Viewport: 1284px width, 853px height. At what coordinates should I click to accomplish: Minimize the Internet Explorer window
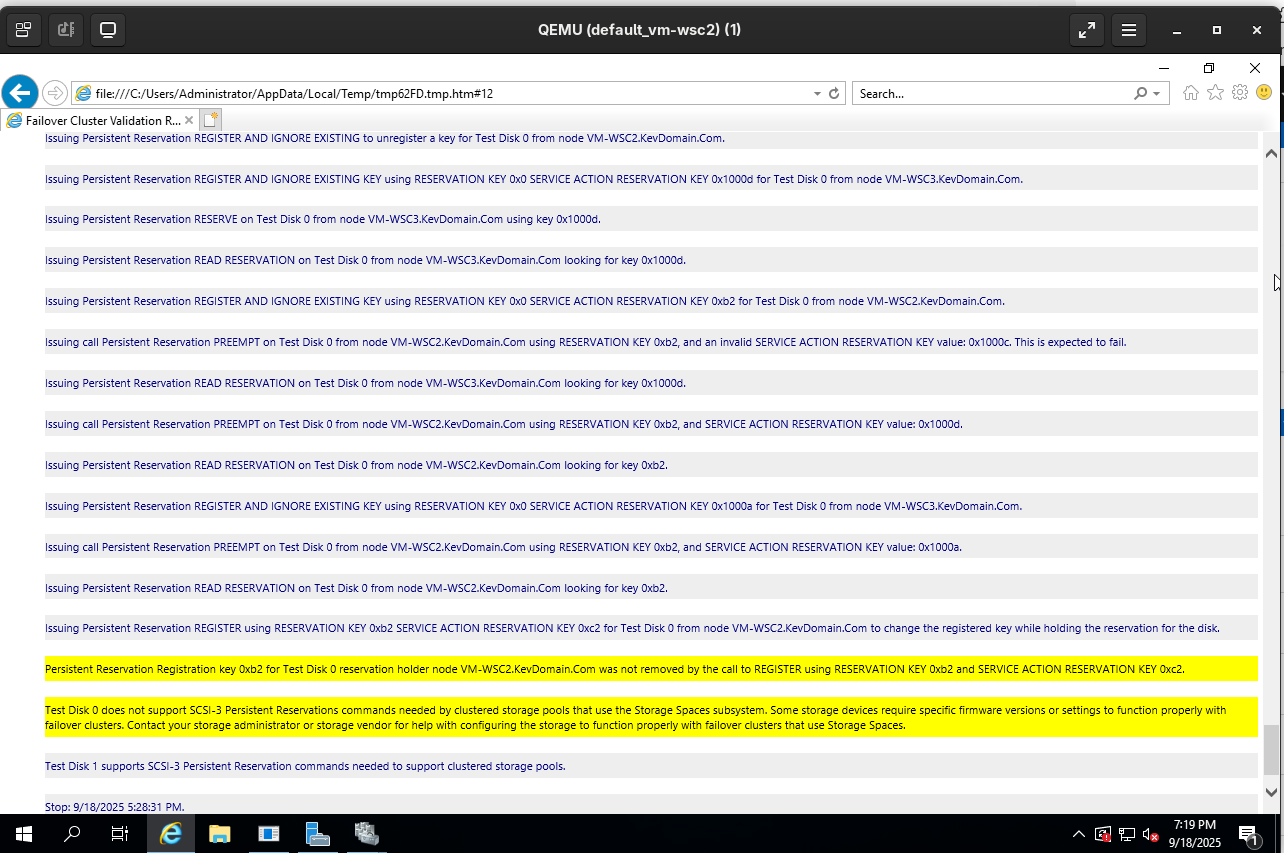(1163, 68)
